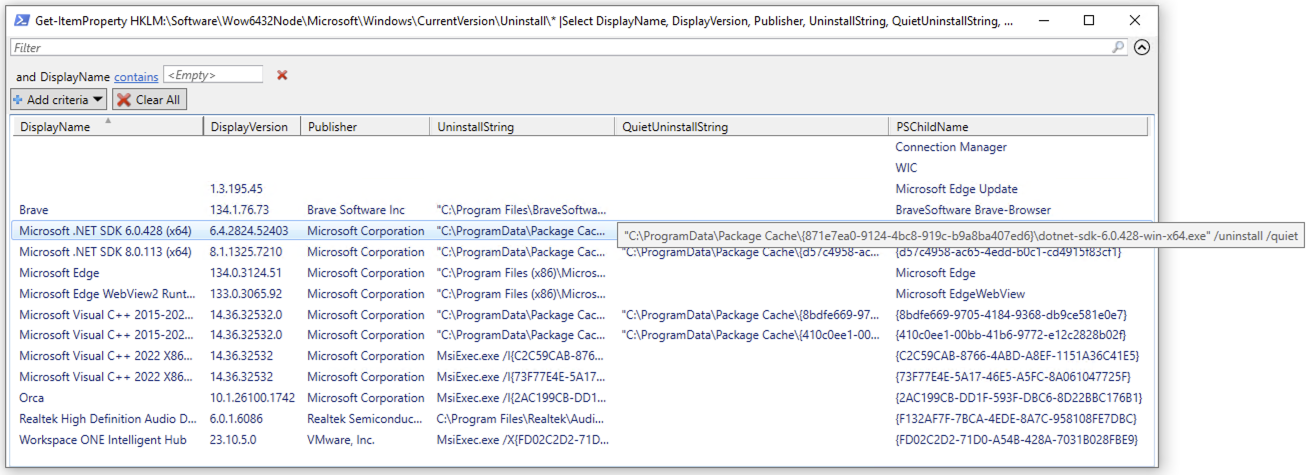The image size is (1312, 475).
Task: Sort by the Publisher column header
Action: [x=332, y=127]
